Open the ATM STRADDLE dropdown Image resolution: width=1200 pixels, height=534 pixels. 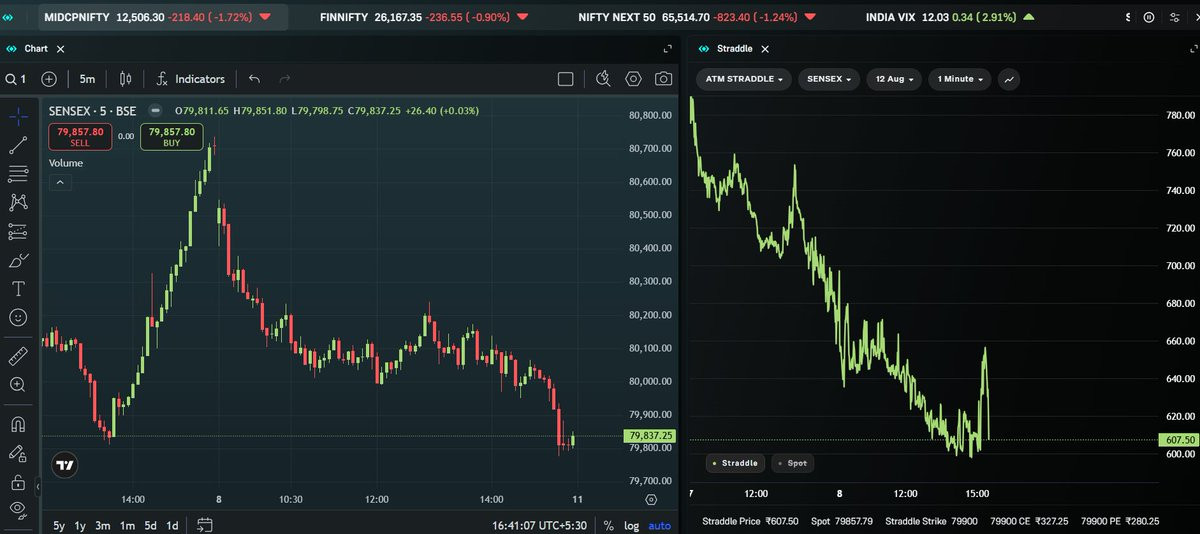(x=742, y=79)
